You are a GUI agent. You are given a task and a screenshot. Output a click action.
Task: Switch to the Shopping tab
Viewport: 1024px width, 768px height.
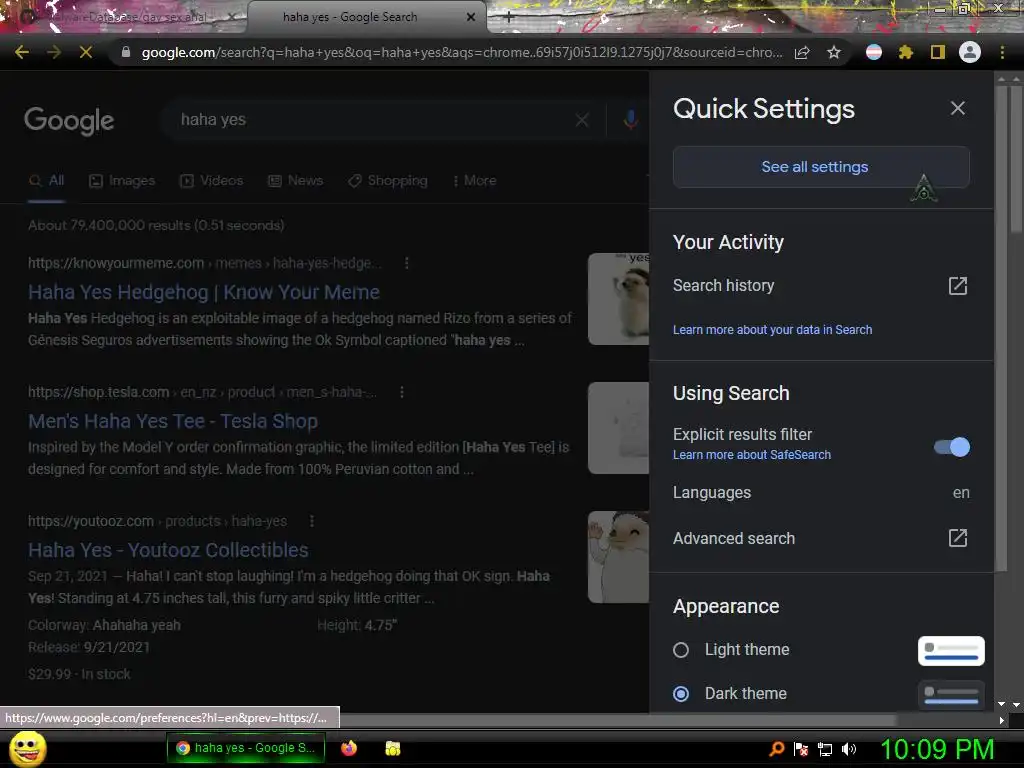pos(388,180)
